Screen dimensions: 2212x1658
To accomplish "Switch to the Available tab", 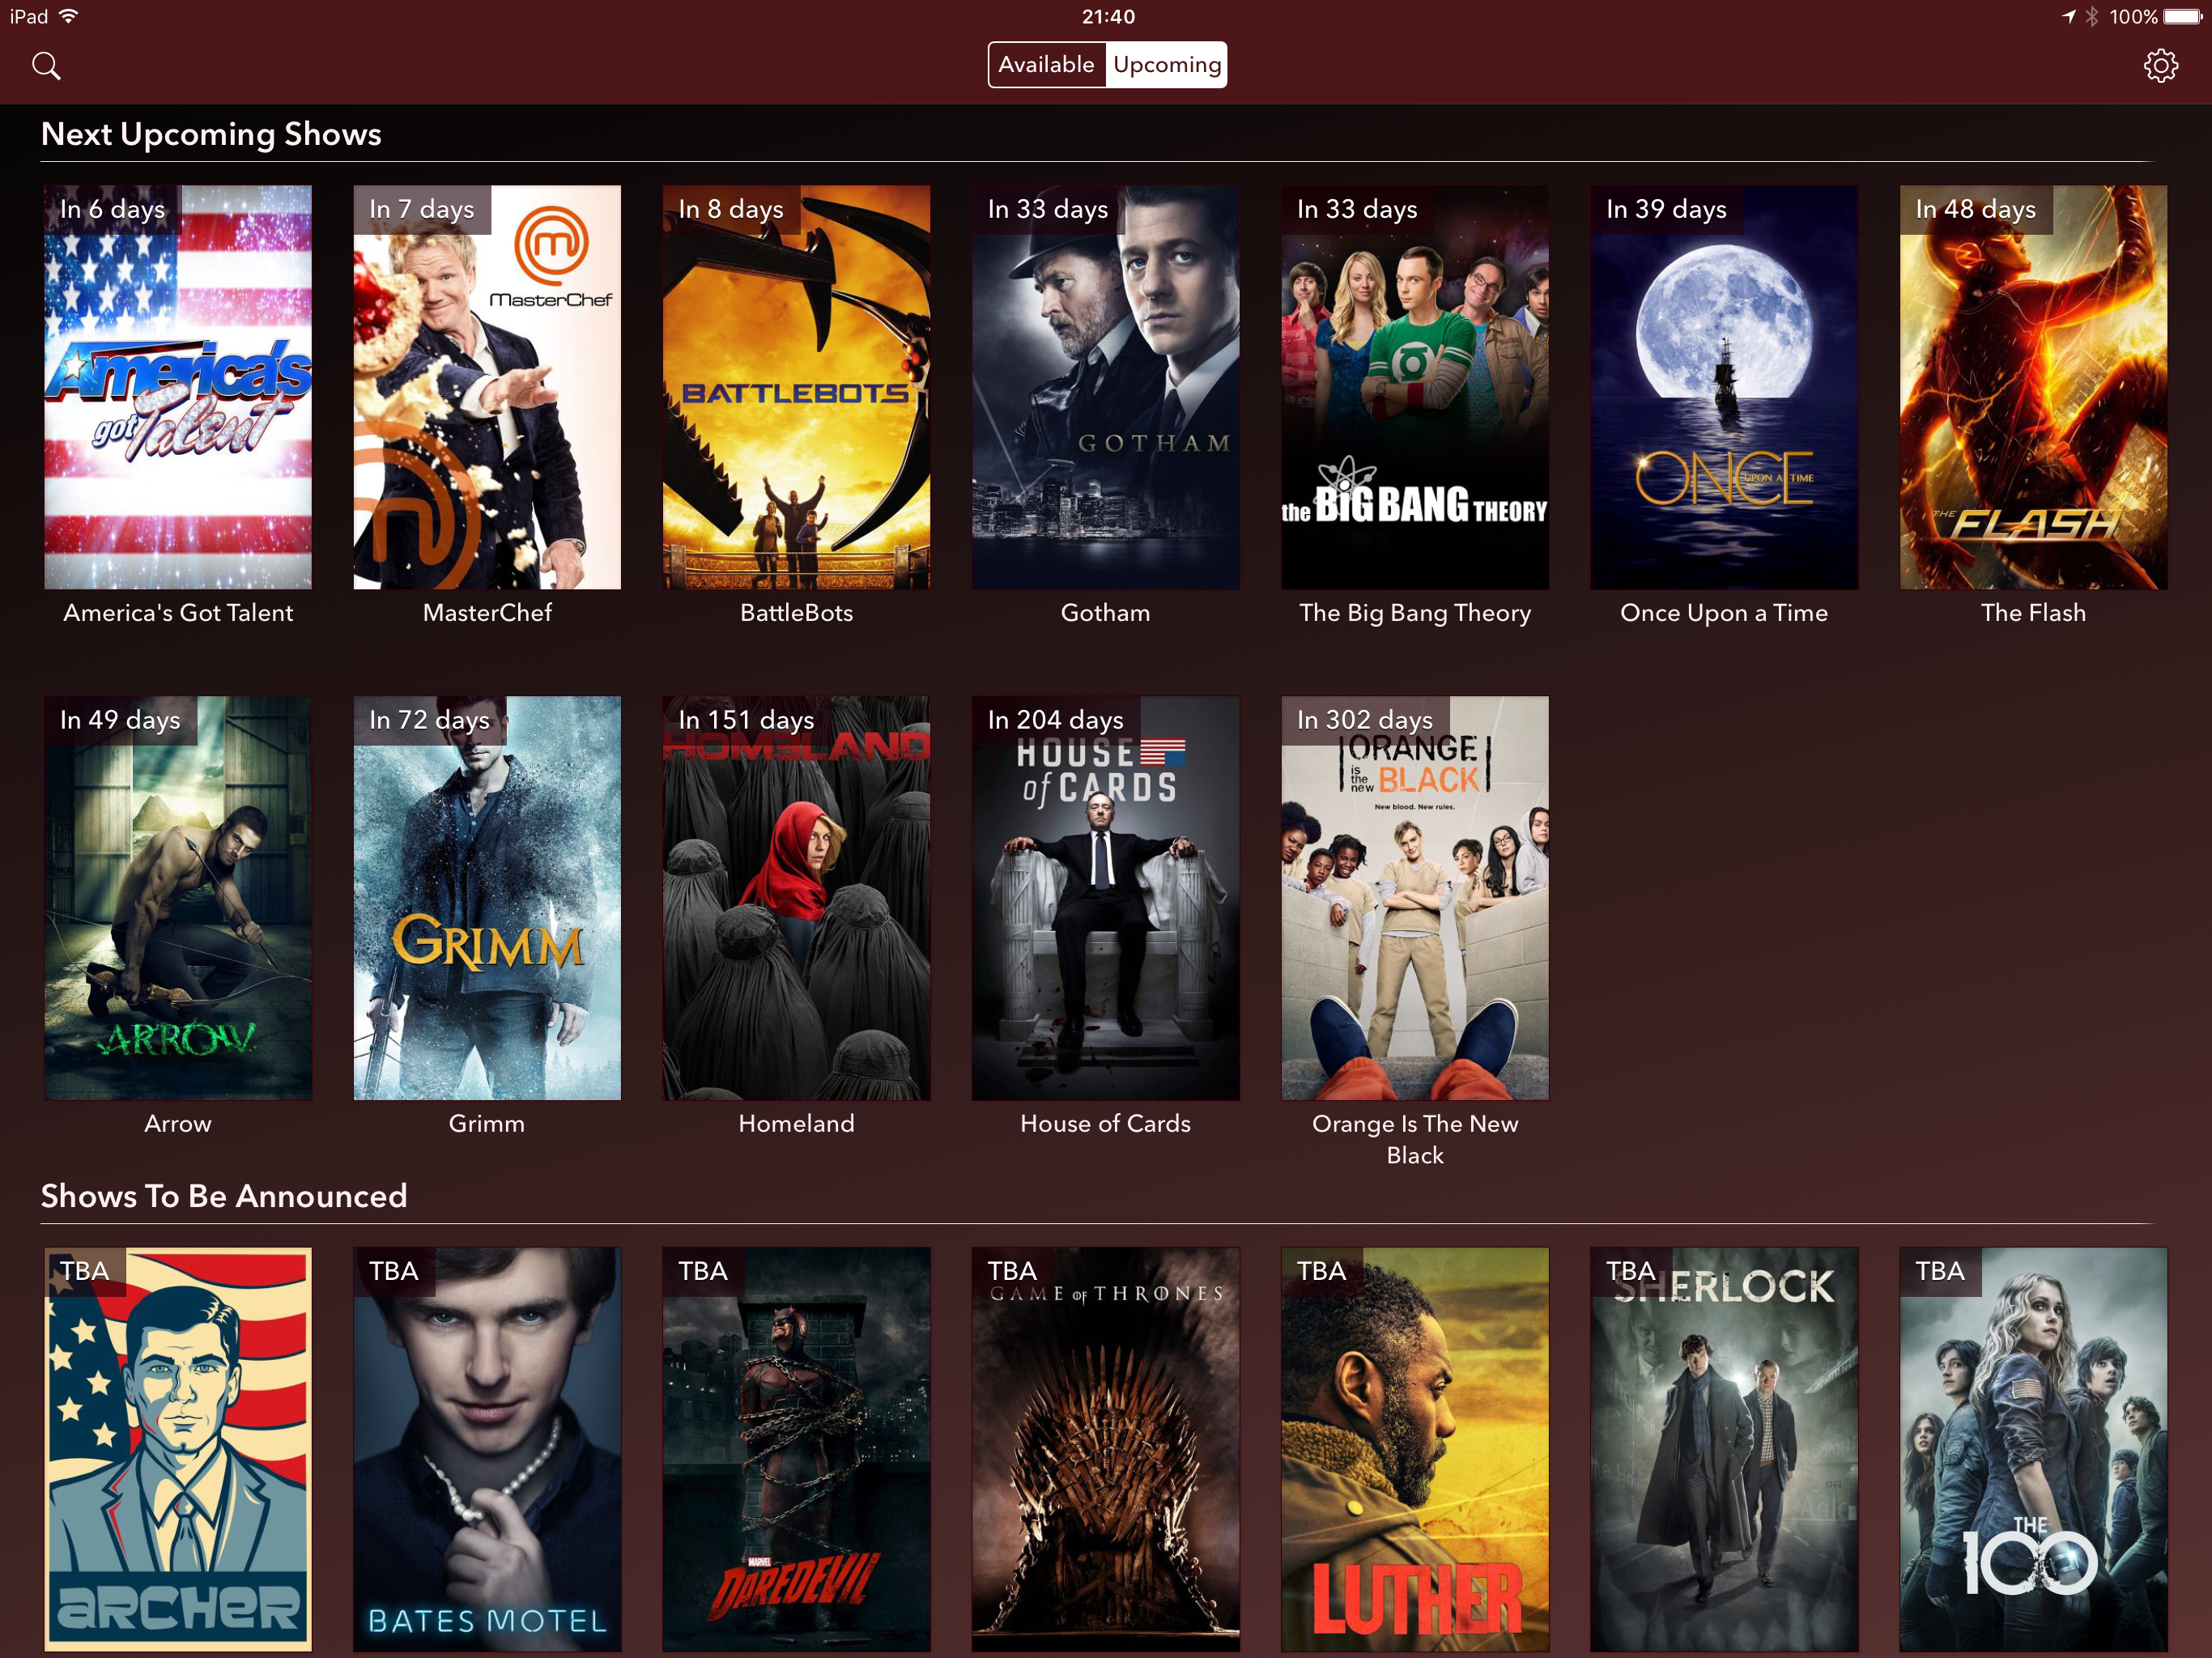I will (x=1047, y=65).
